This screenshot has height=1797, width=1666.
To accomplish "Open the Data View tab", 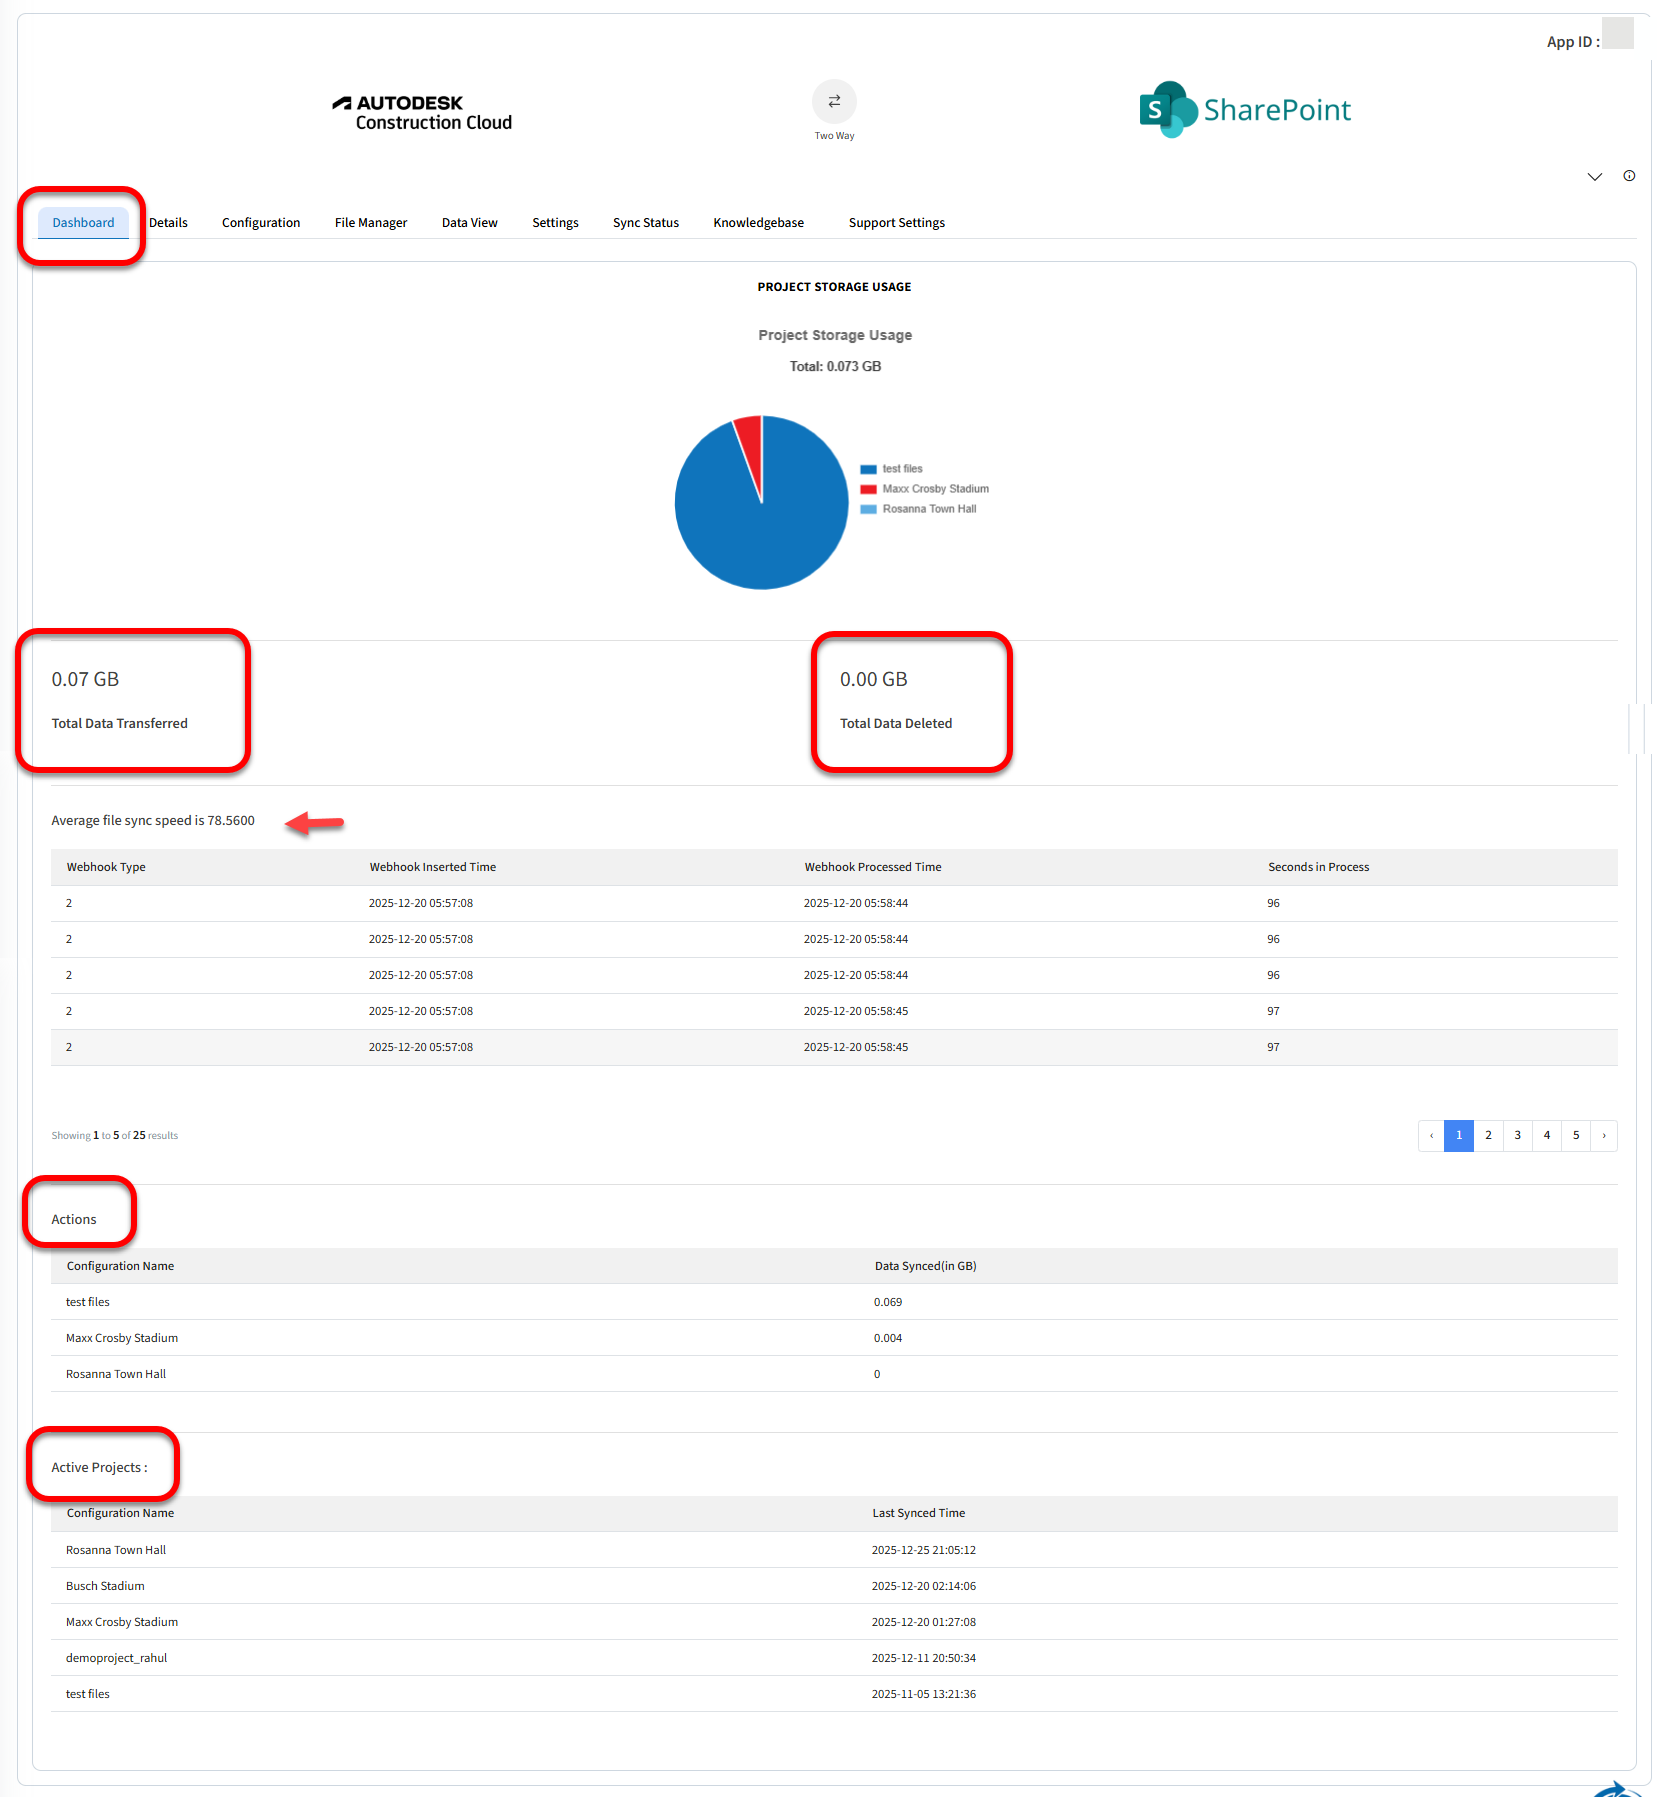I will 469,223.
